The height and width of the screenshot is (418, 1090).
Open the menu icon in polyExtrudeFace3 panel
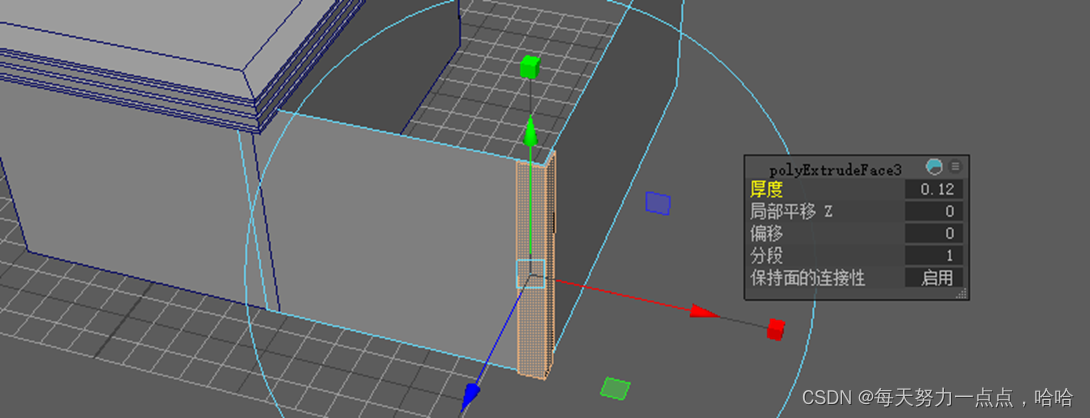pos(956,167)
